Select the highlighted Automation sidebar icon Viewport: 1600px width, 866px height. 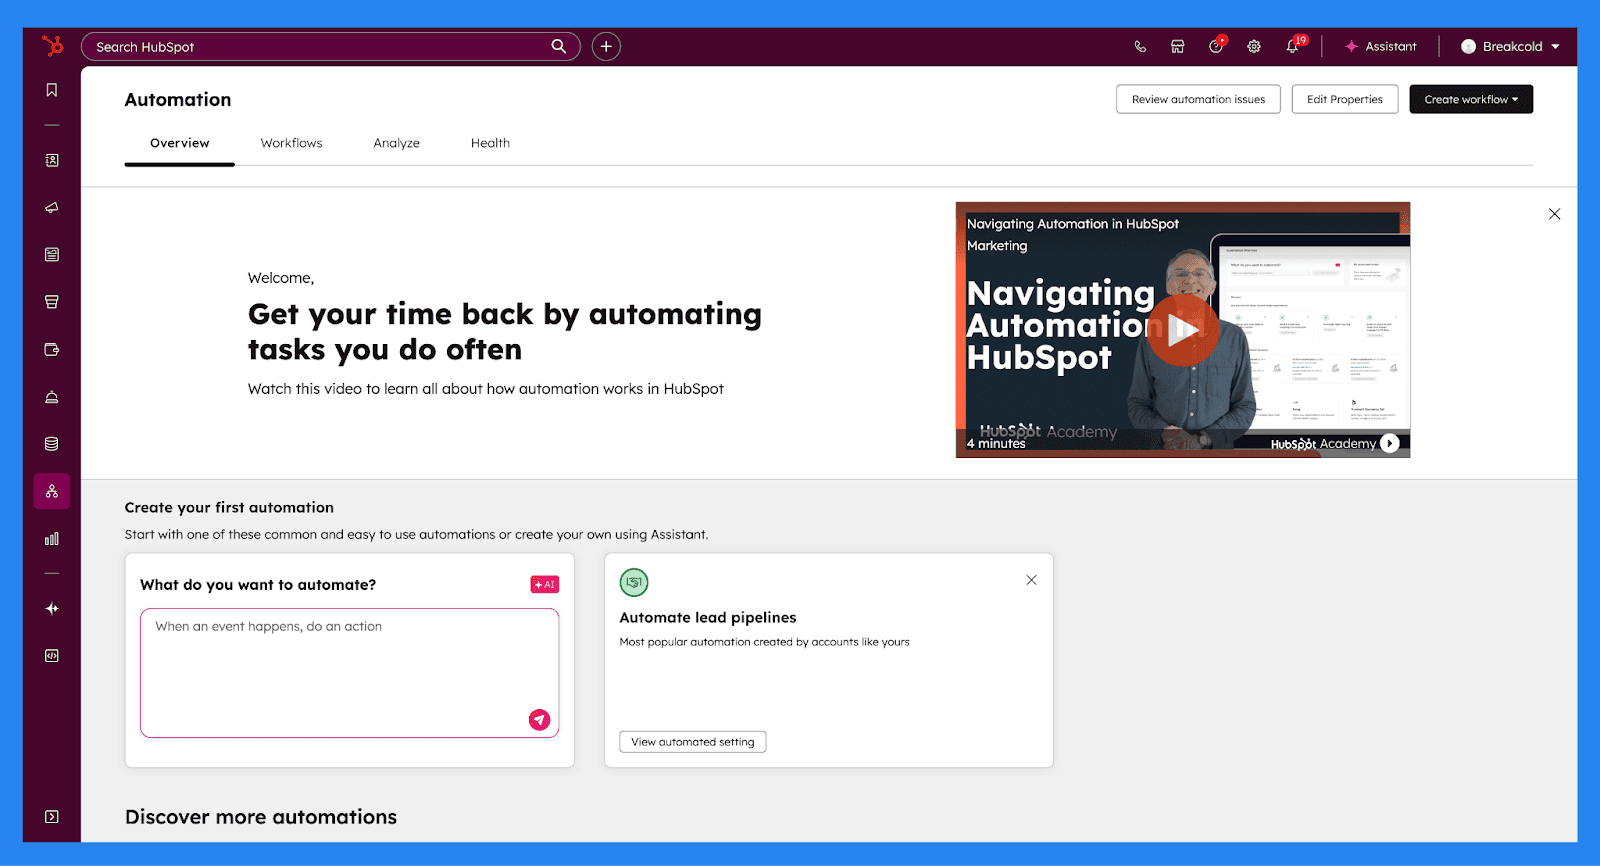52,491
